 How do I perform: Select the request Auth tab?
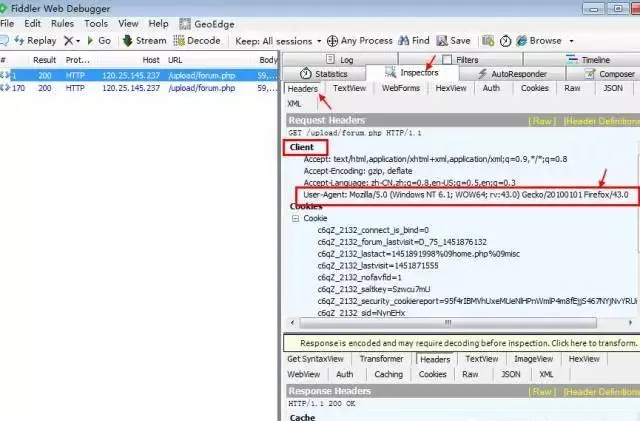coord(491,88)
